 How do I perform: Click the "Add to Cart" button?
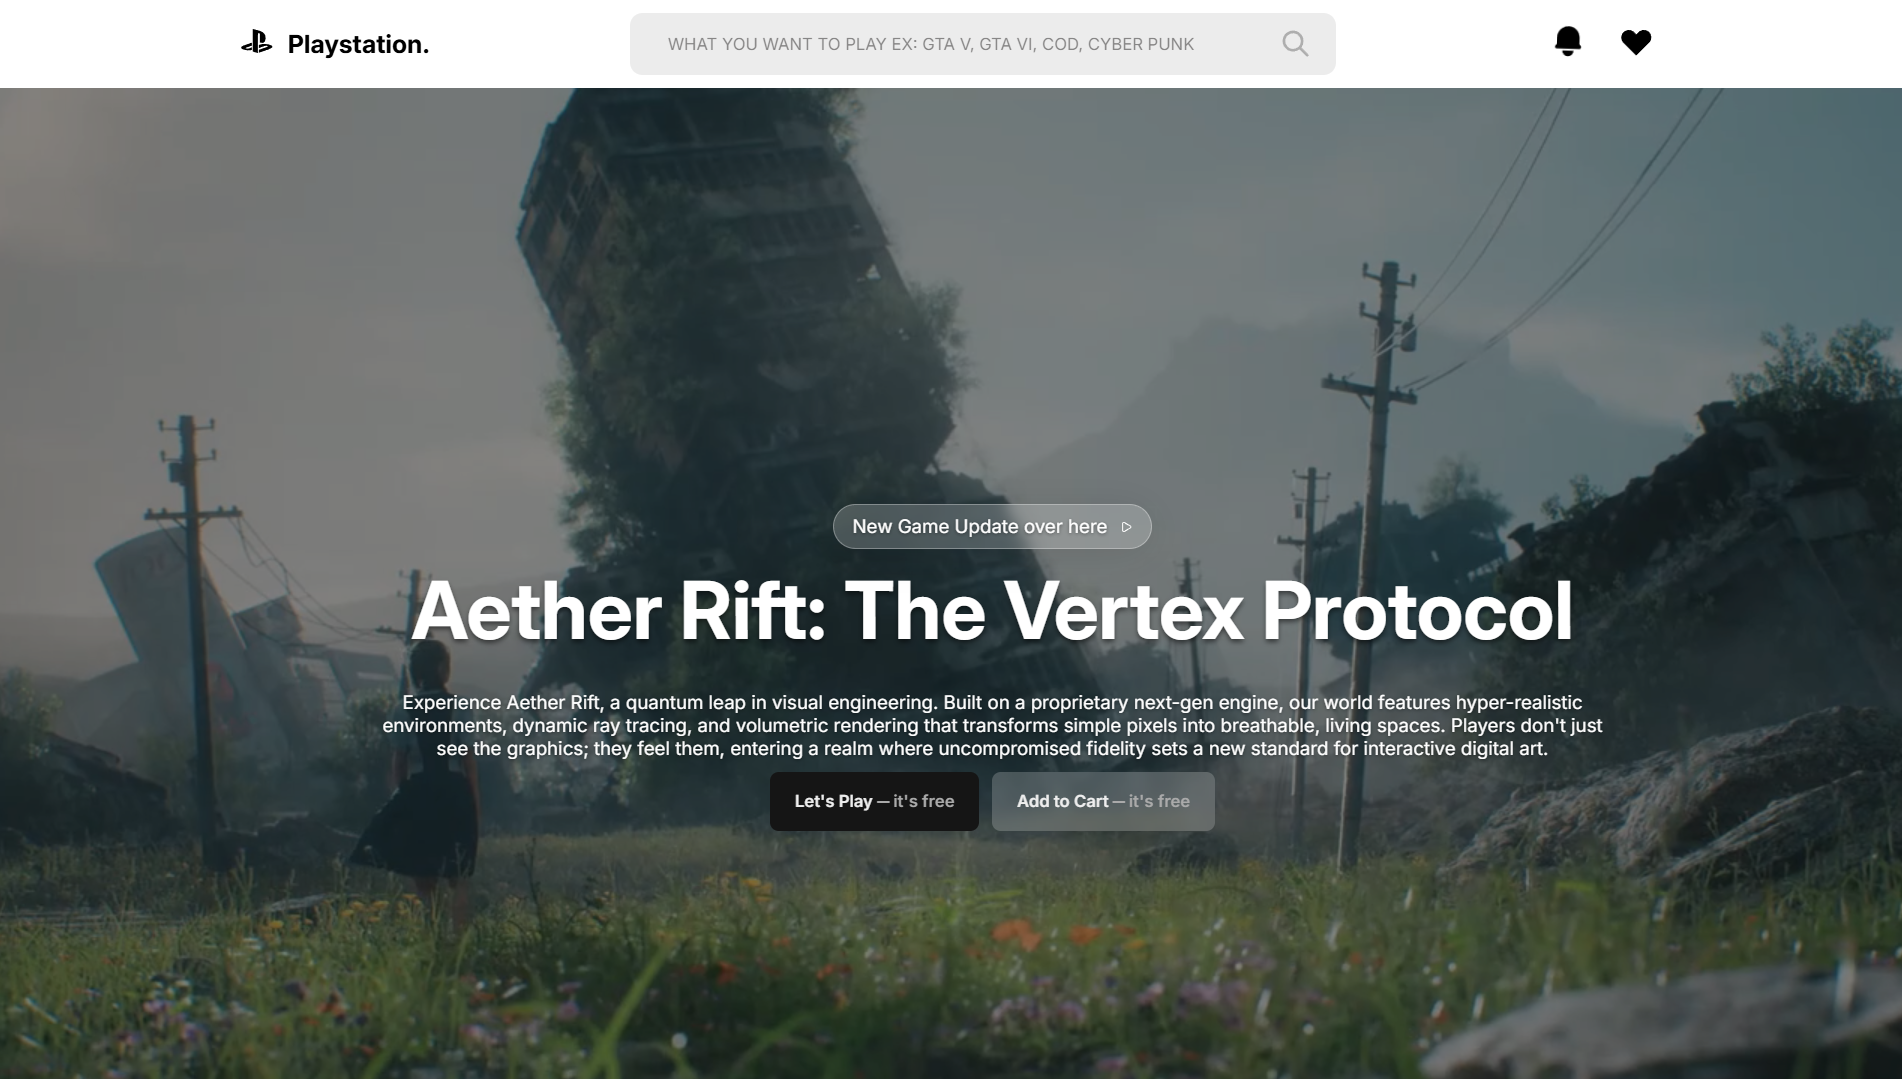tap(1103, 801)
